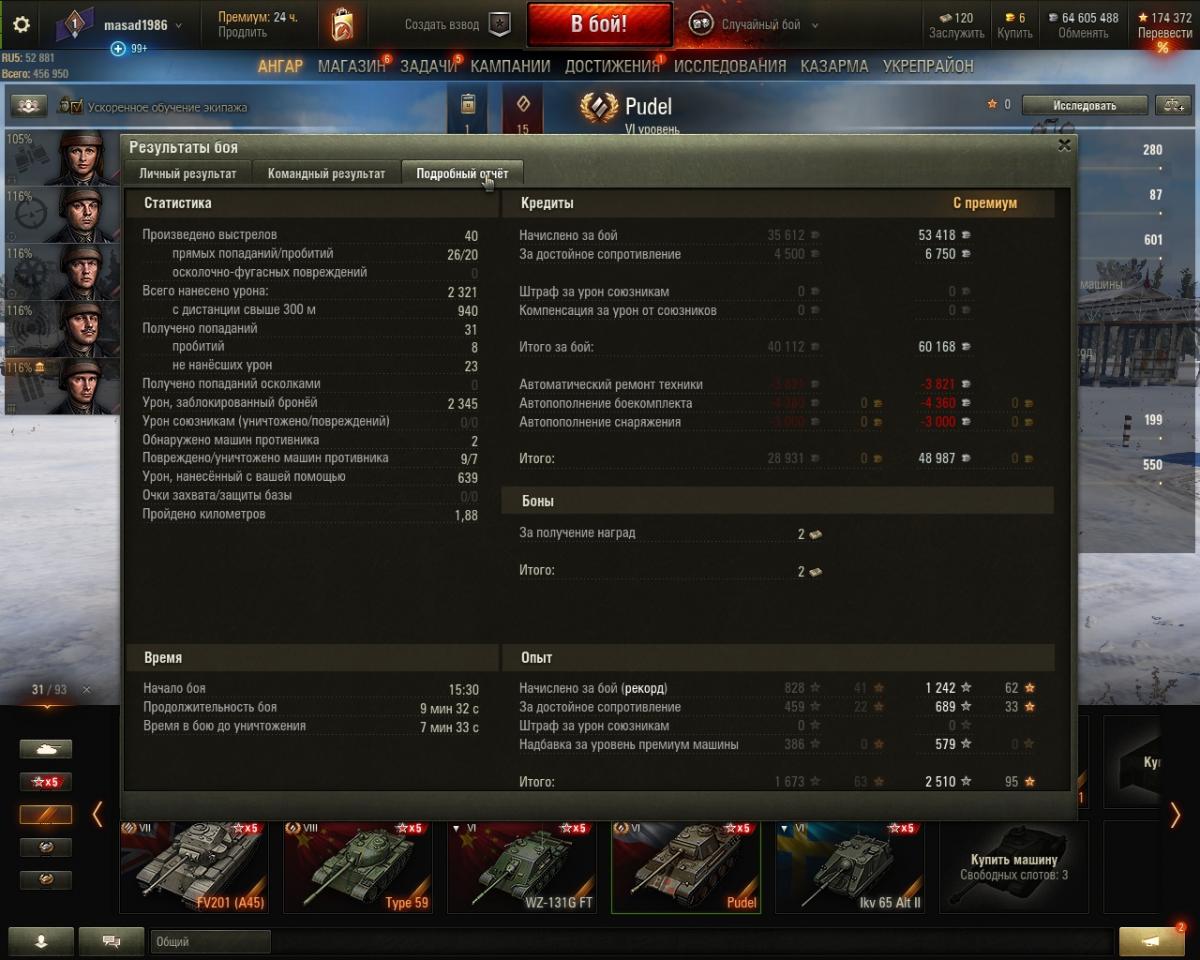Toggle the tank type carousel filter
Viewport: 1200px width, 960px height.
(x=46, y=749)
